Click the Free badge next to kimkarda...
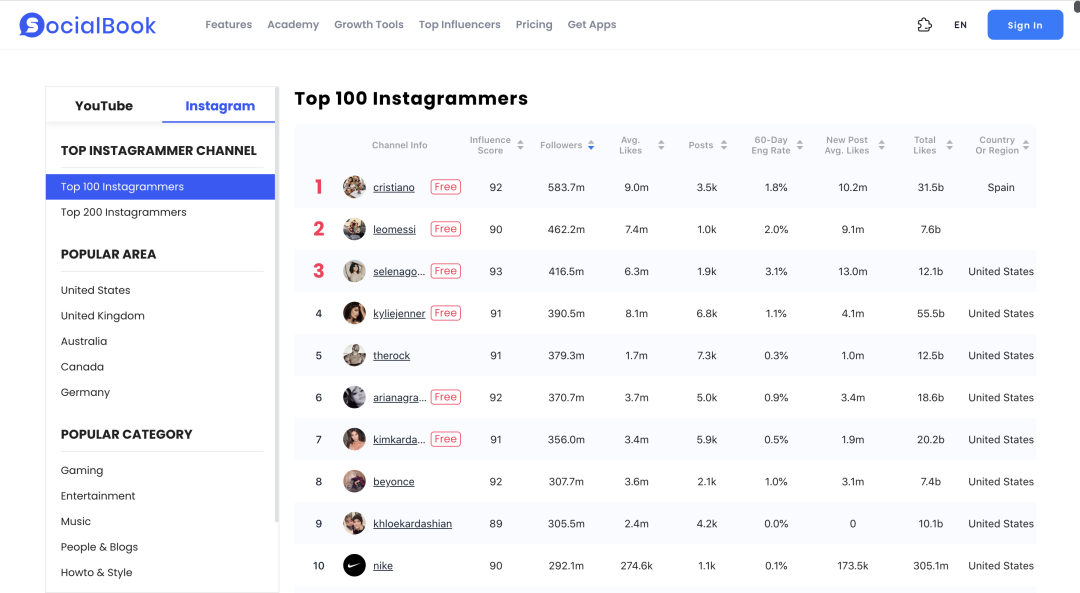Screen dimensions: 1080x593 click(x=446, y=439)
